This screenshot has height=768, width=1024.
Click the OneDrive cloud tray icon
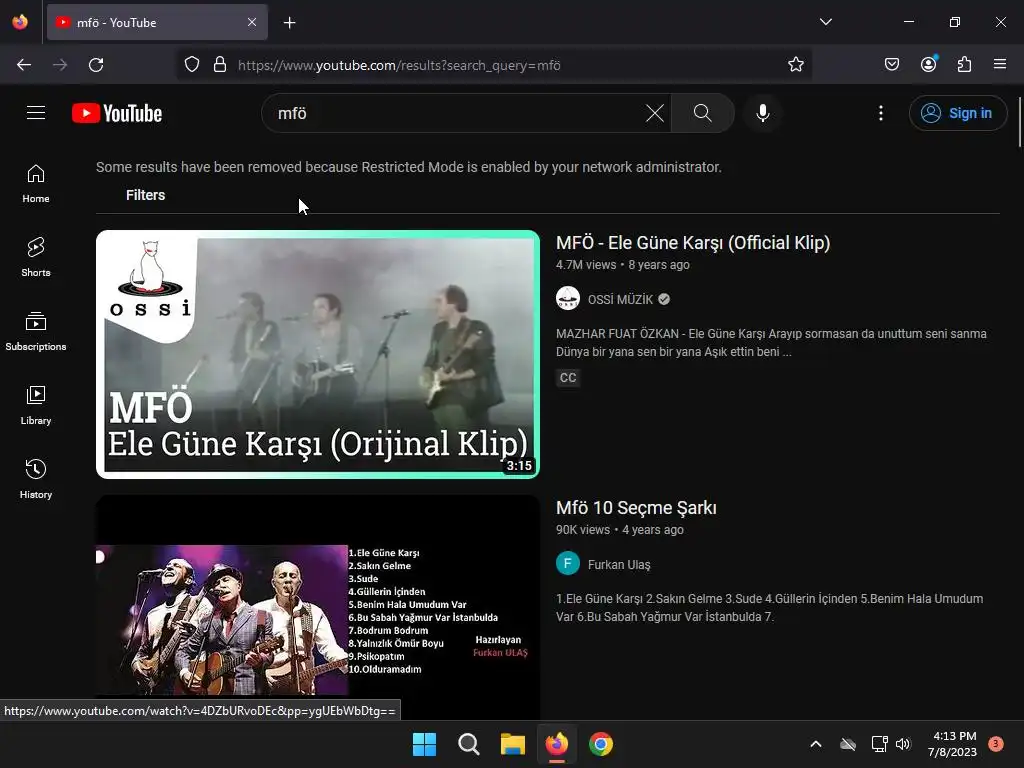point(848,744)
